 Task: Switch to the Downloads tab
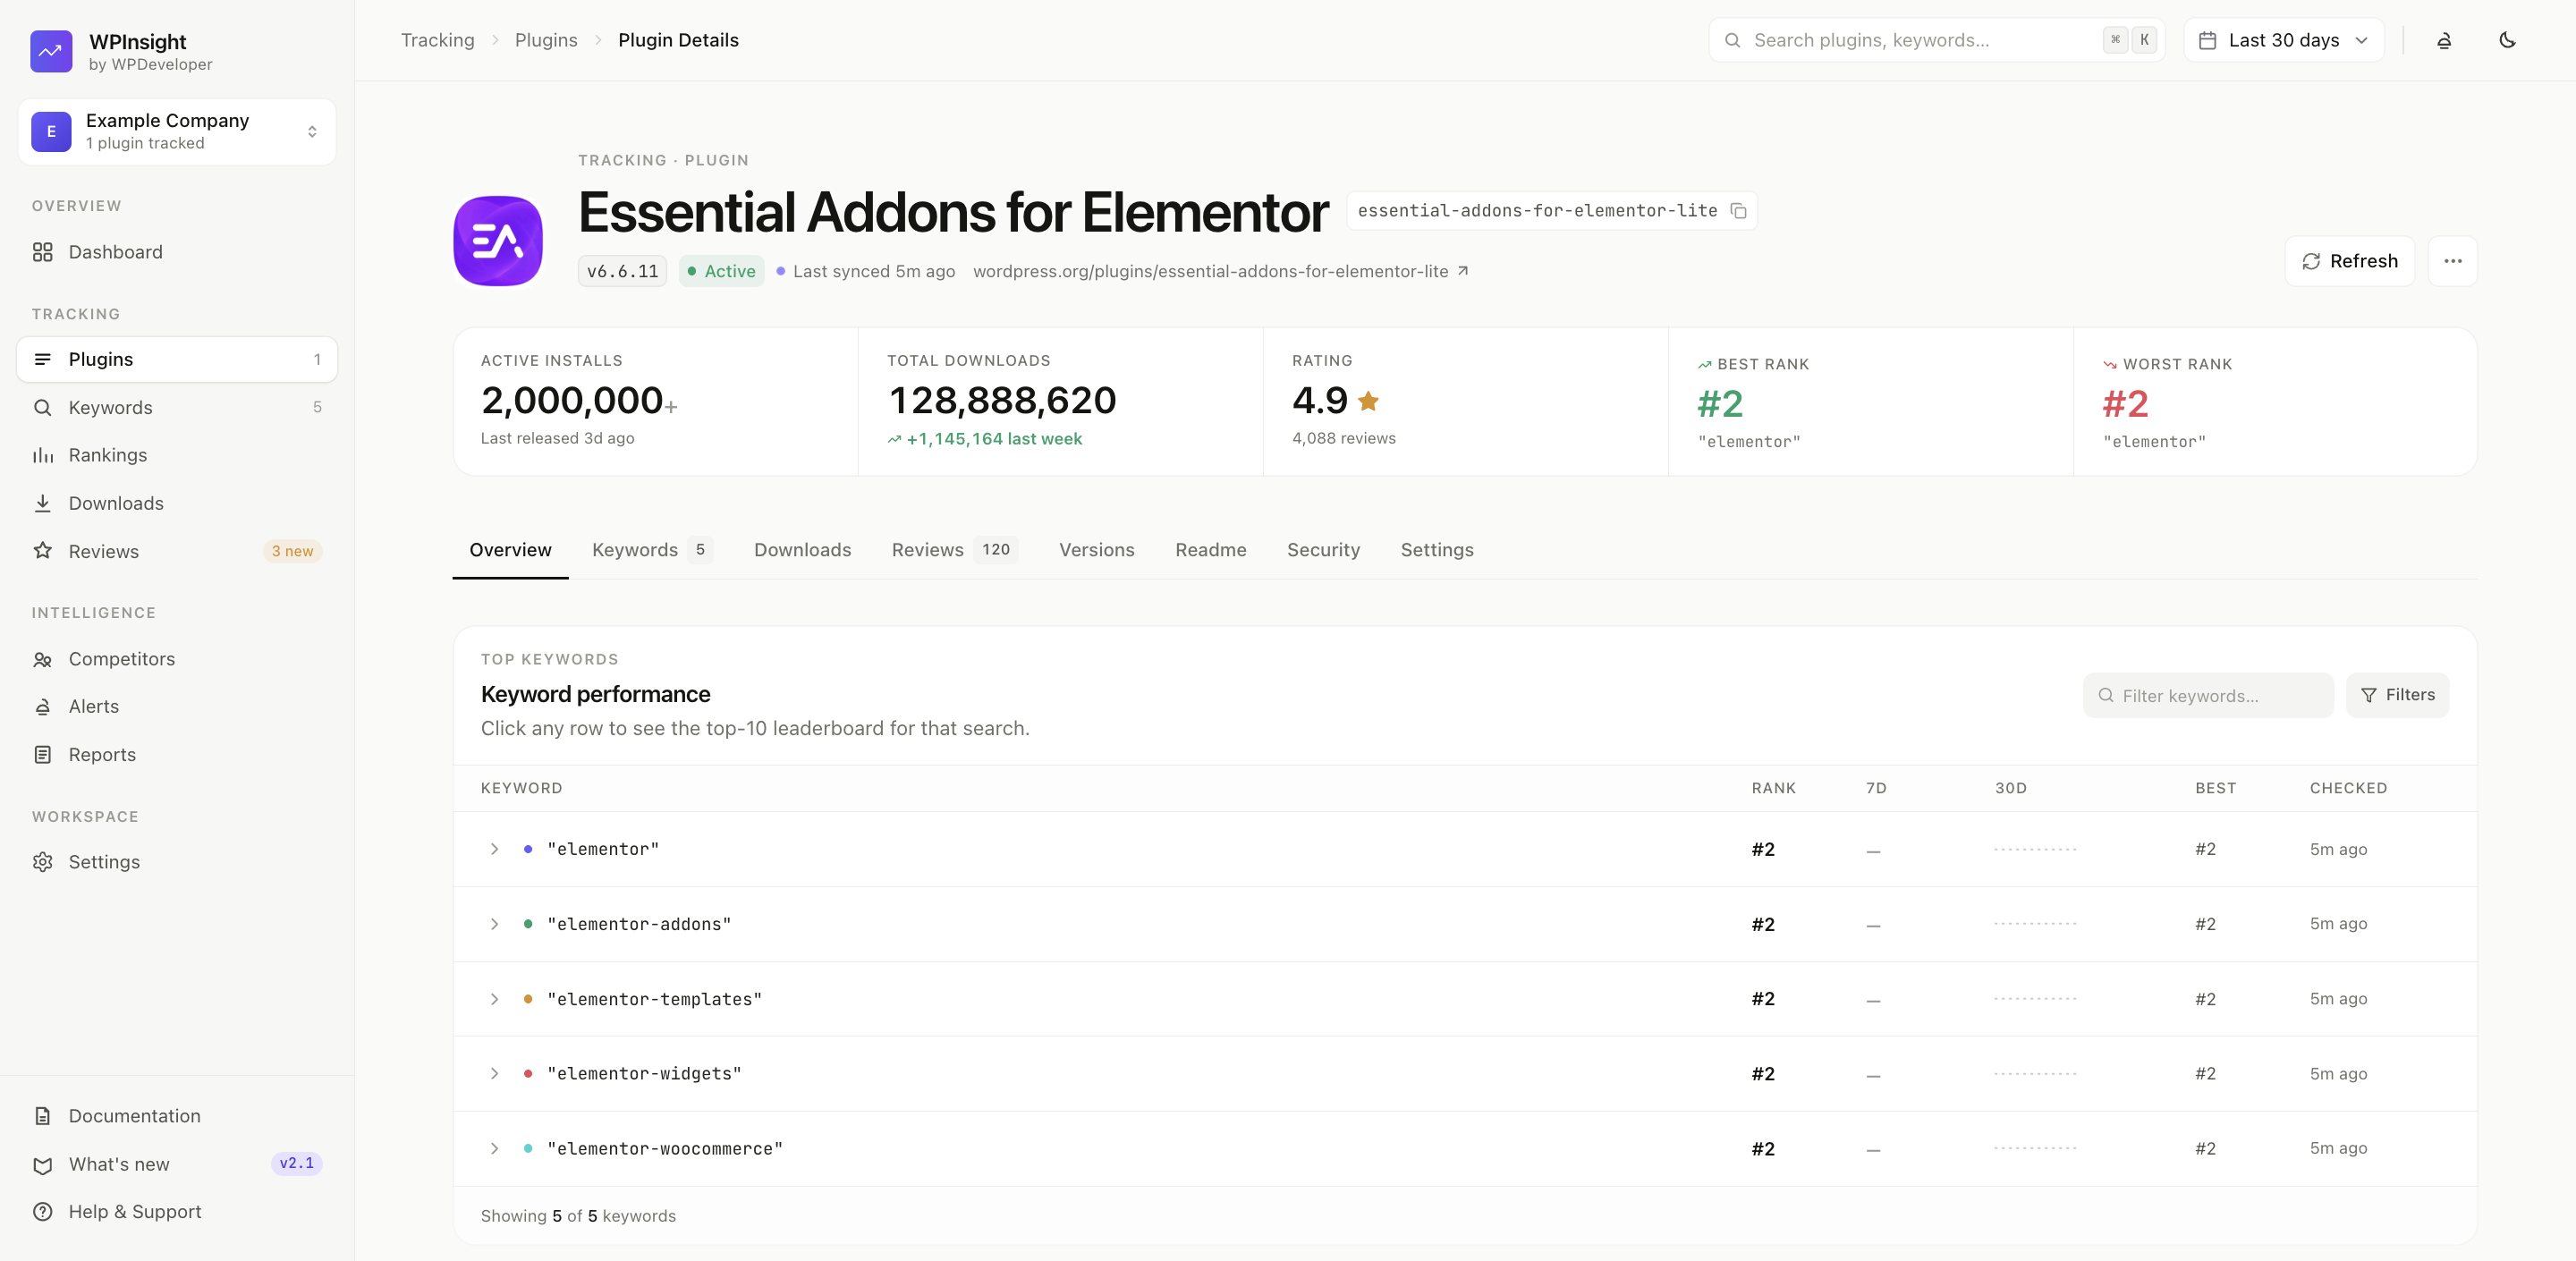click(802, 550)
